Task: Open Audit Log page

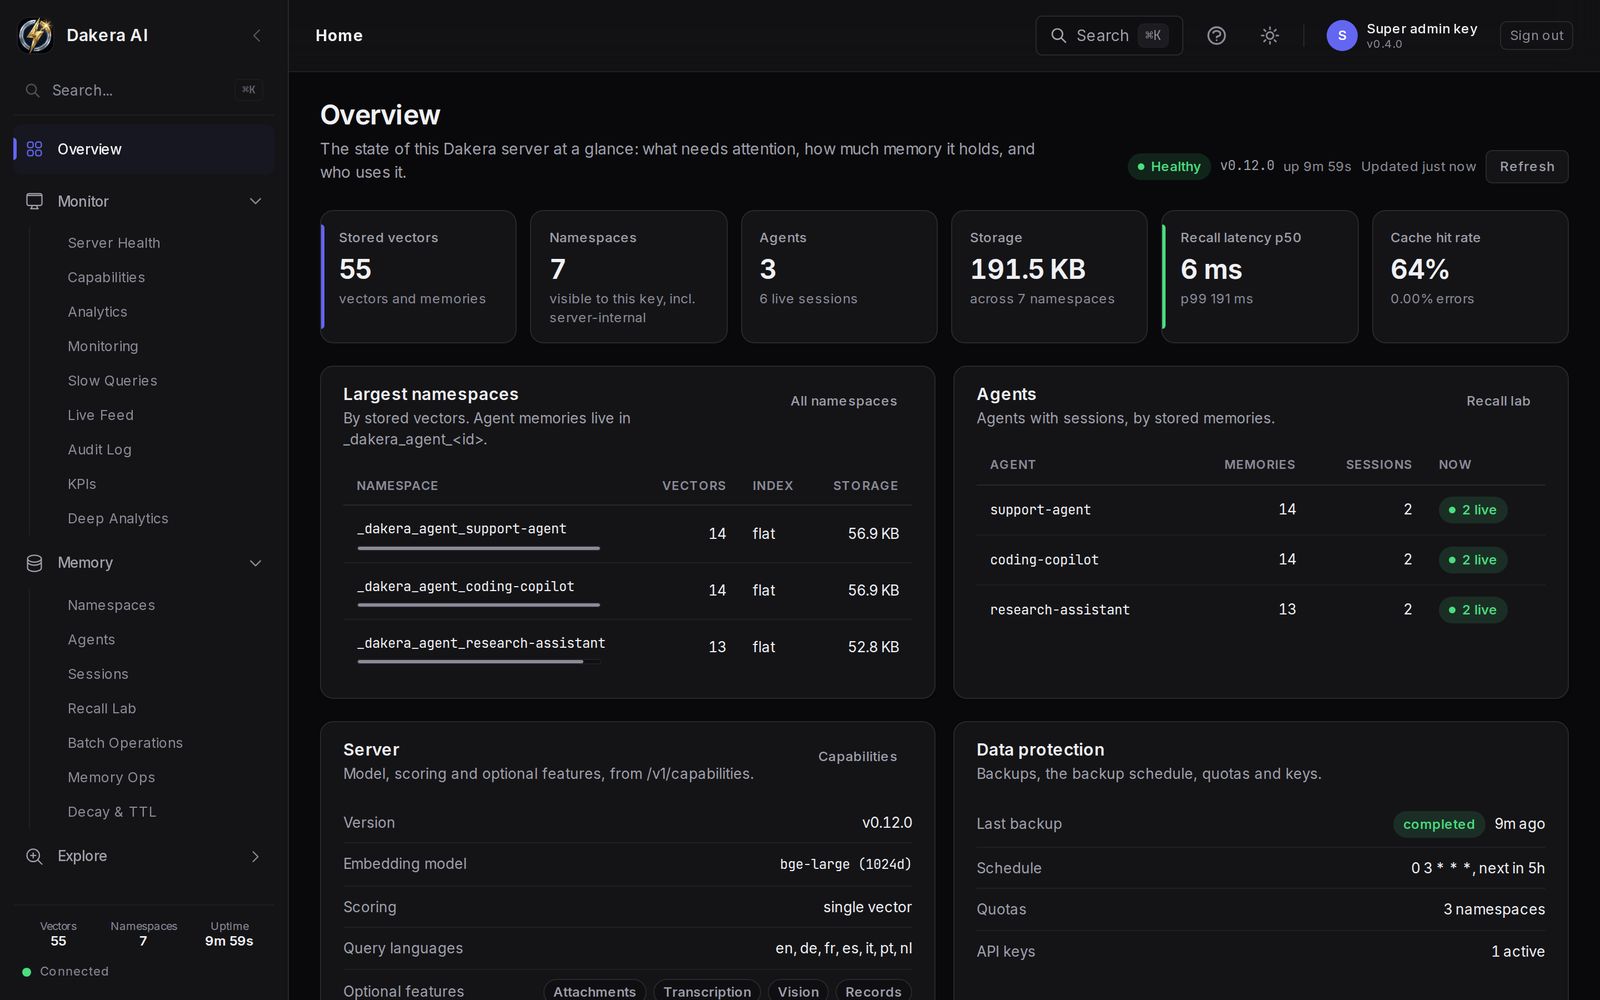Action: 99,450
